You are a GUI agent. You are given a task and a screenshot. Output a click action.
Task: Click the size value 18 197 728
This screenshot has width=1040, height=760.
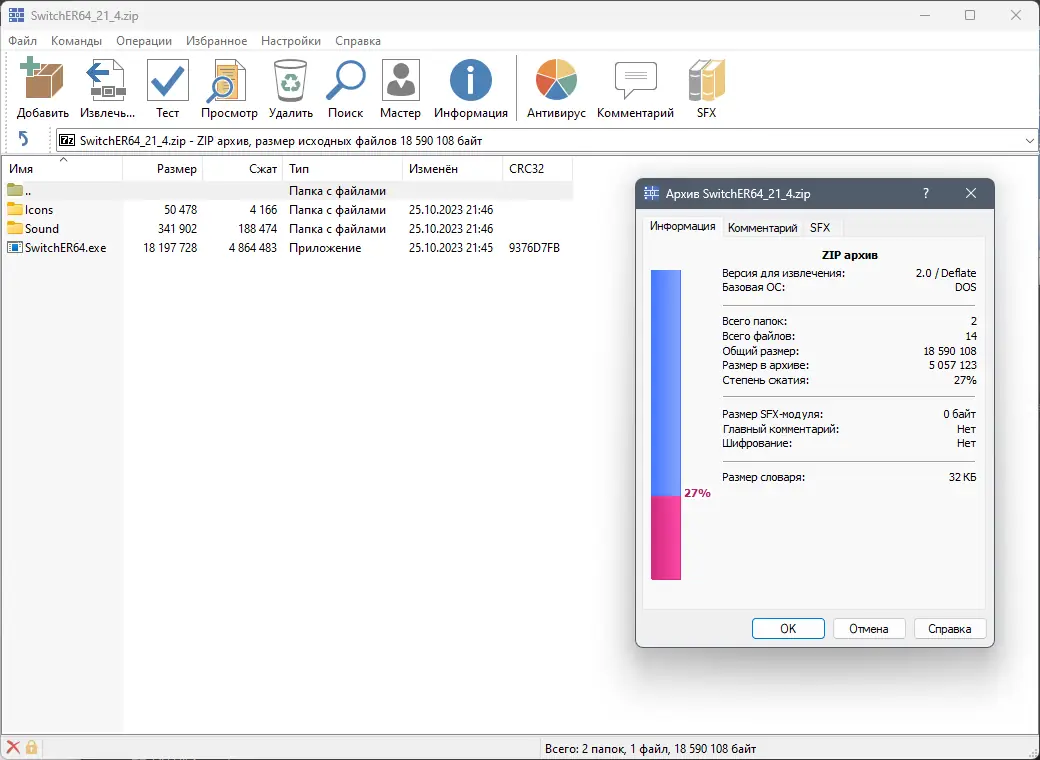pos(170,247)
